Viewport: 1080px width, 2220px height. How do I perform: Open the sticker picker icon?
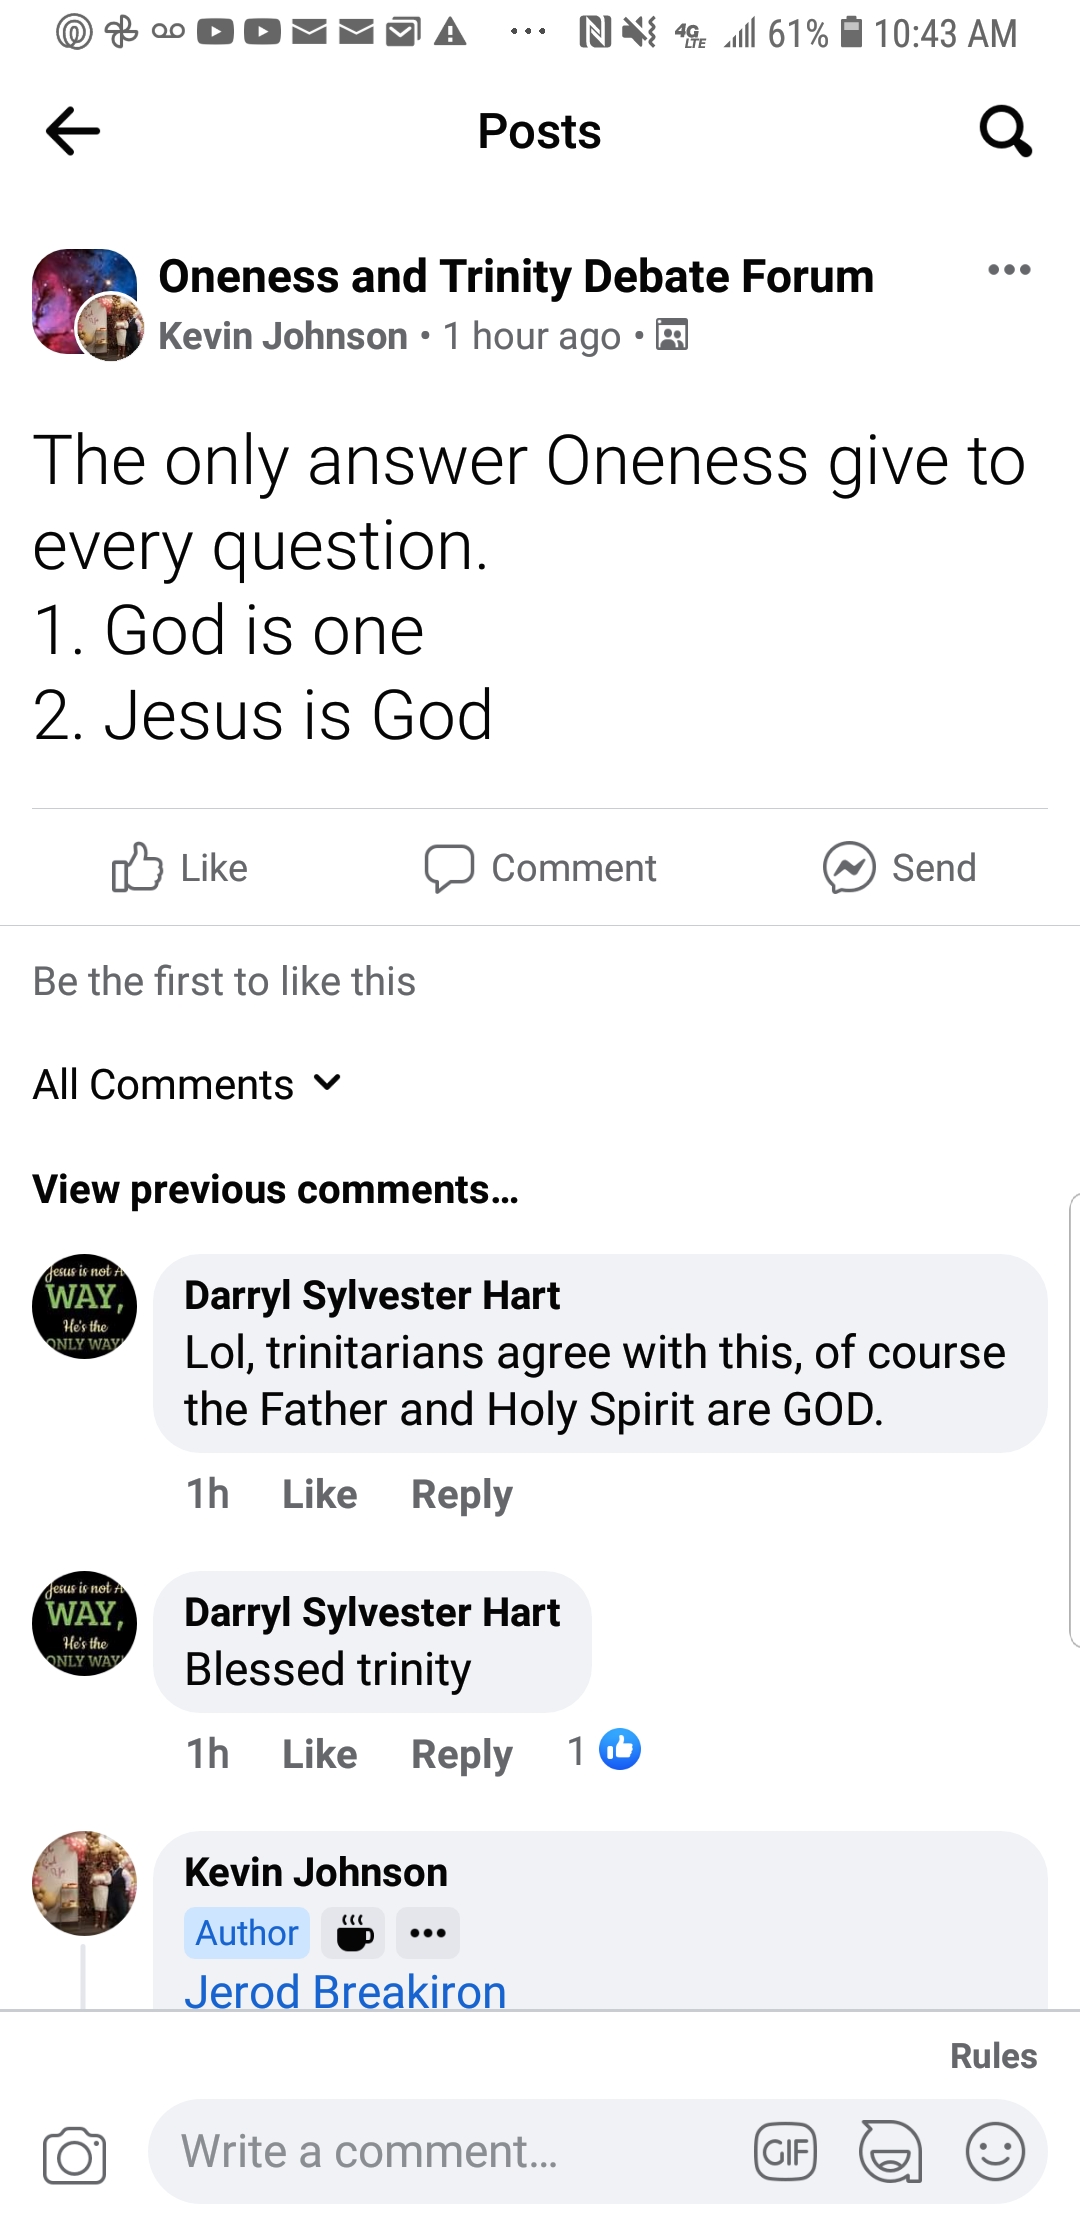890,2151
